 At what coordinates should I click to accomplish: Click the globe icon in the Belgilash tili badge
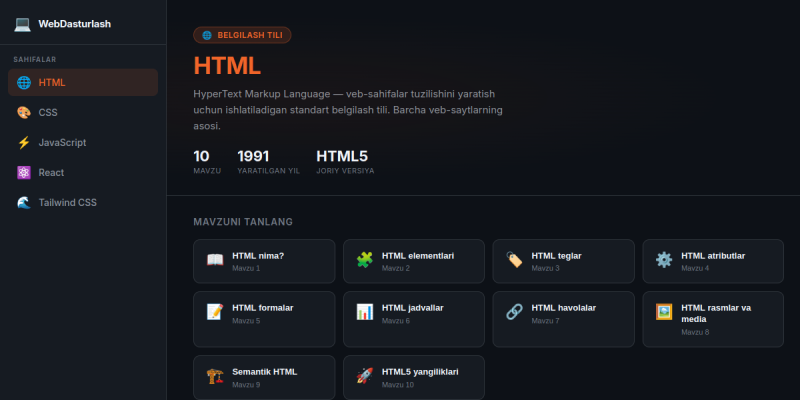coord(207,35)
